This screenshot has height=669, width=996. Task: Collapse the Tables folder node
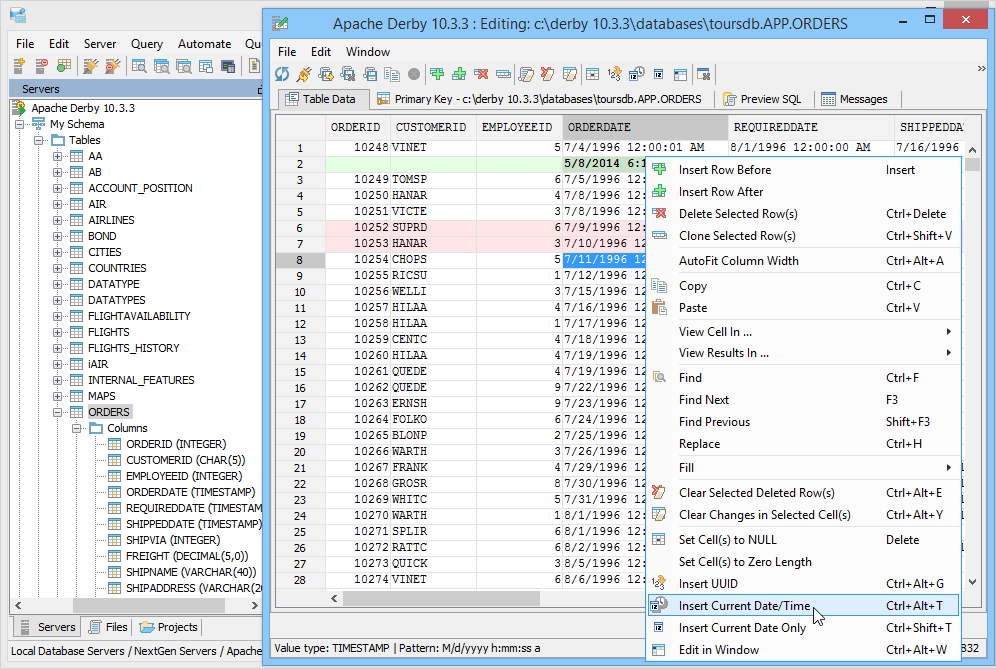[x=38, y=140]
